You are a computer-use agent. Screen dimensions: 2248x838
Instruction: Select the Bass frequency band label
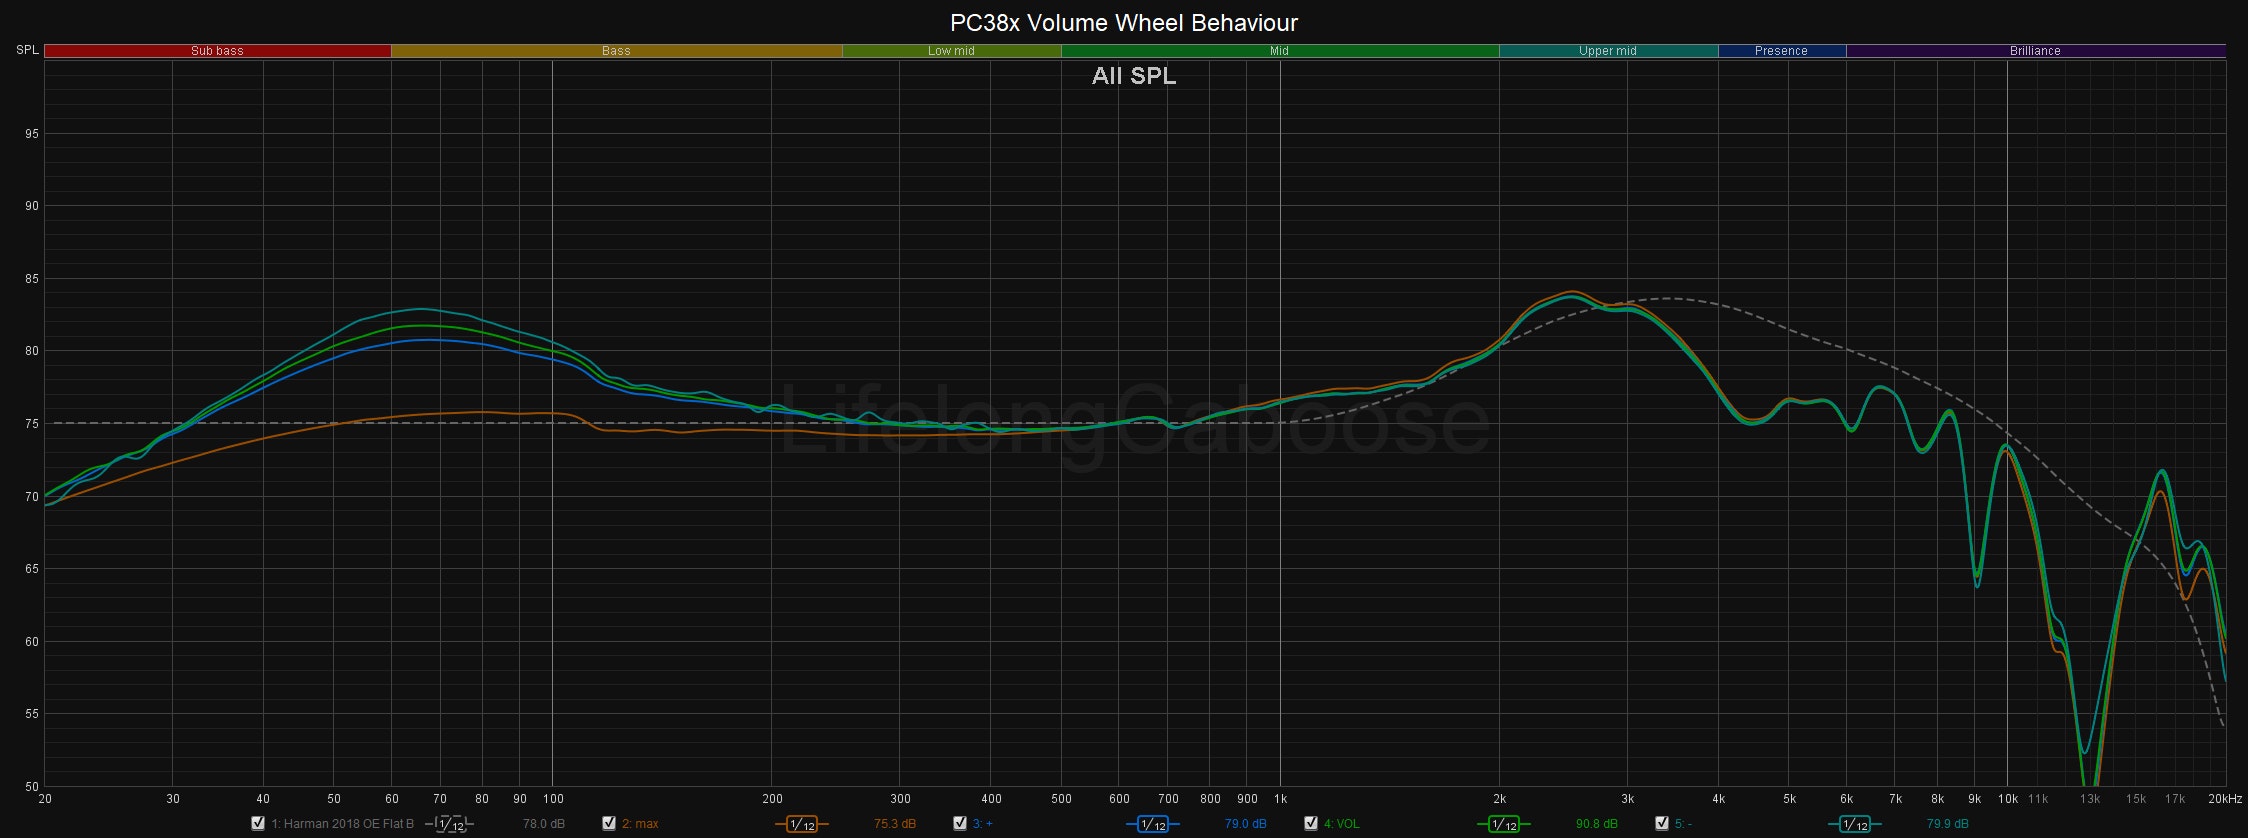616,51
